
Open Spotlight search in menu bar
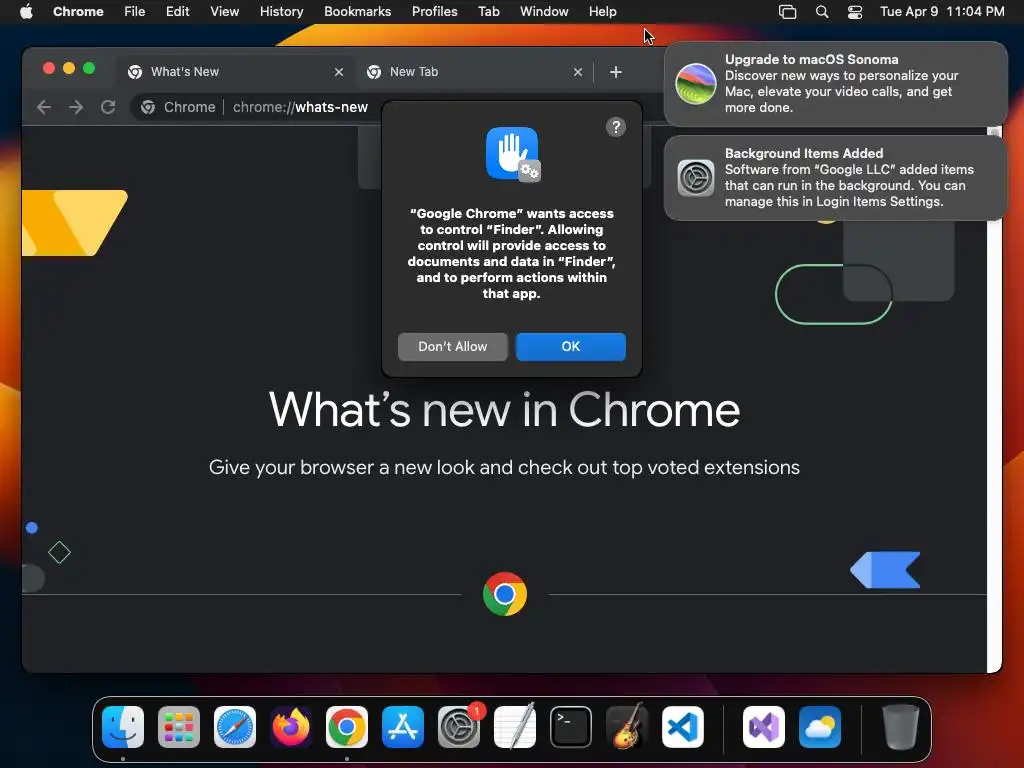point(822,12)
